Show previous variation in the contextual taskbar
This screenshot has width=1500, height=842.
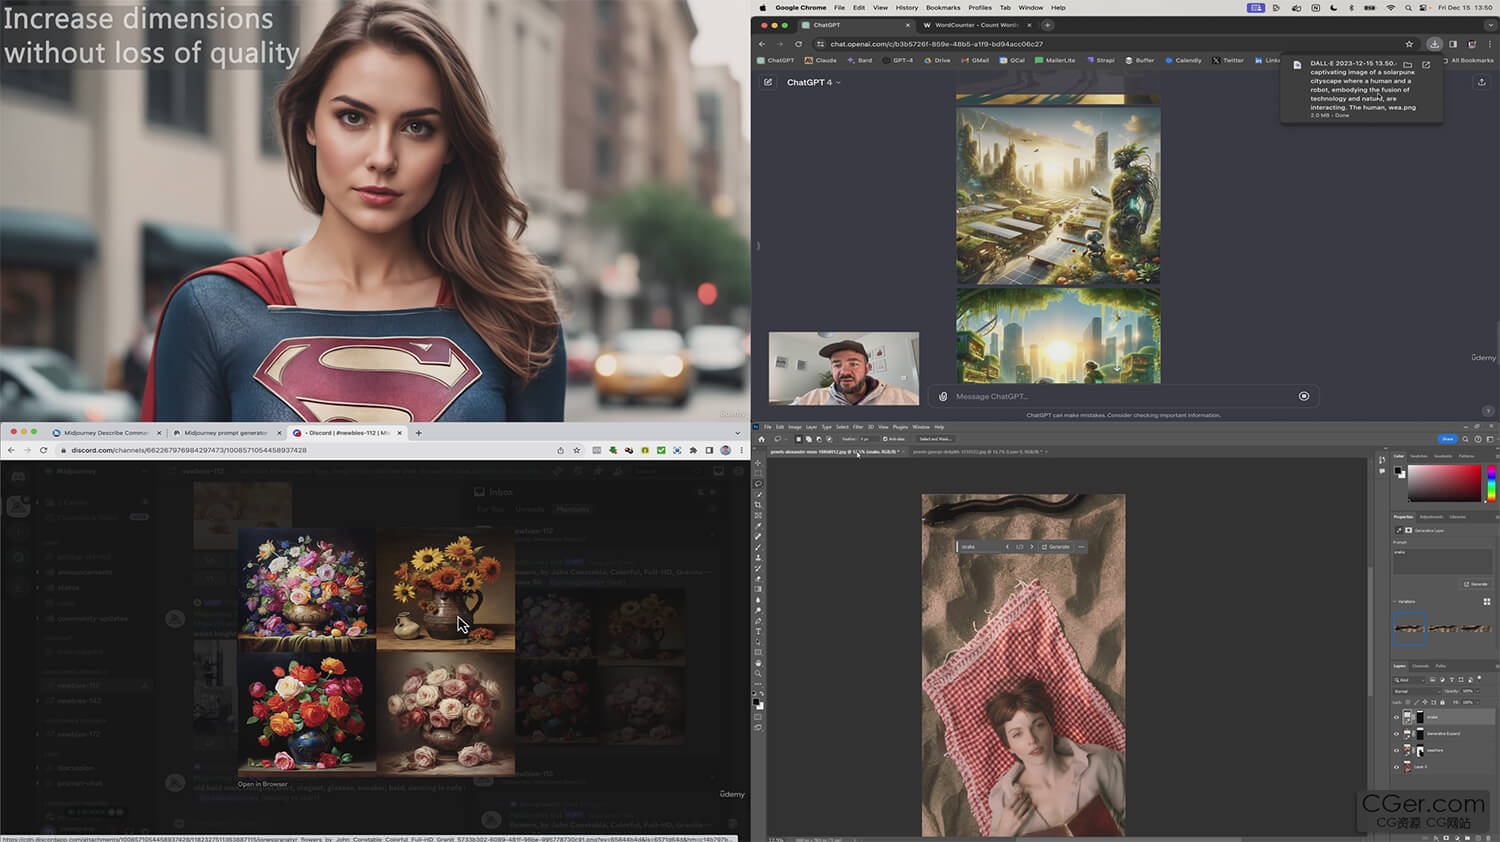pos(1007,546)
